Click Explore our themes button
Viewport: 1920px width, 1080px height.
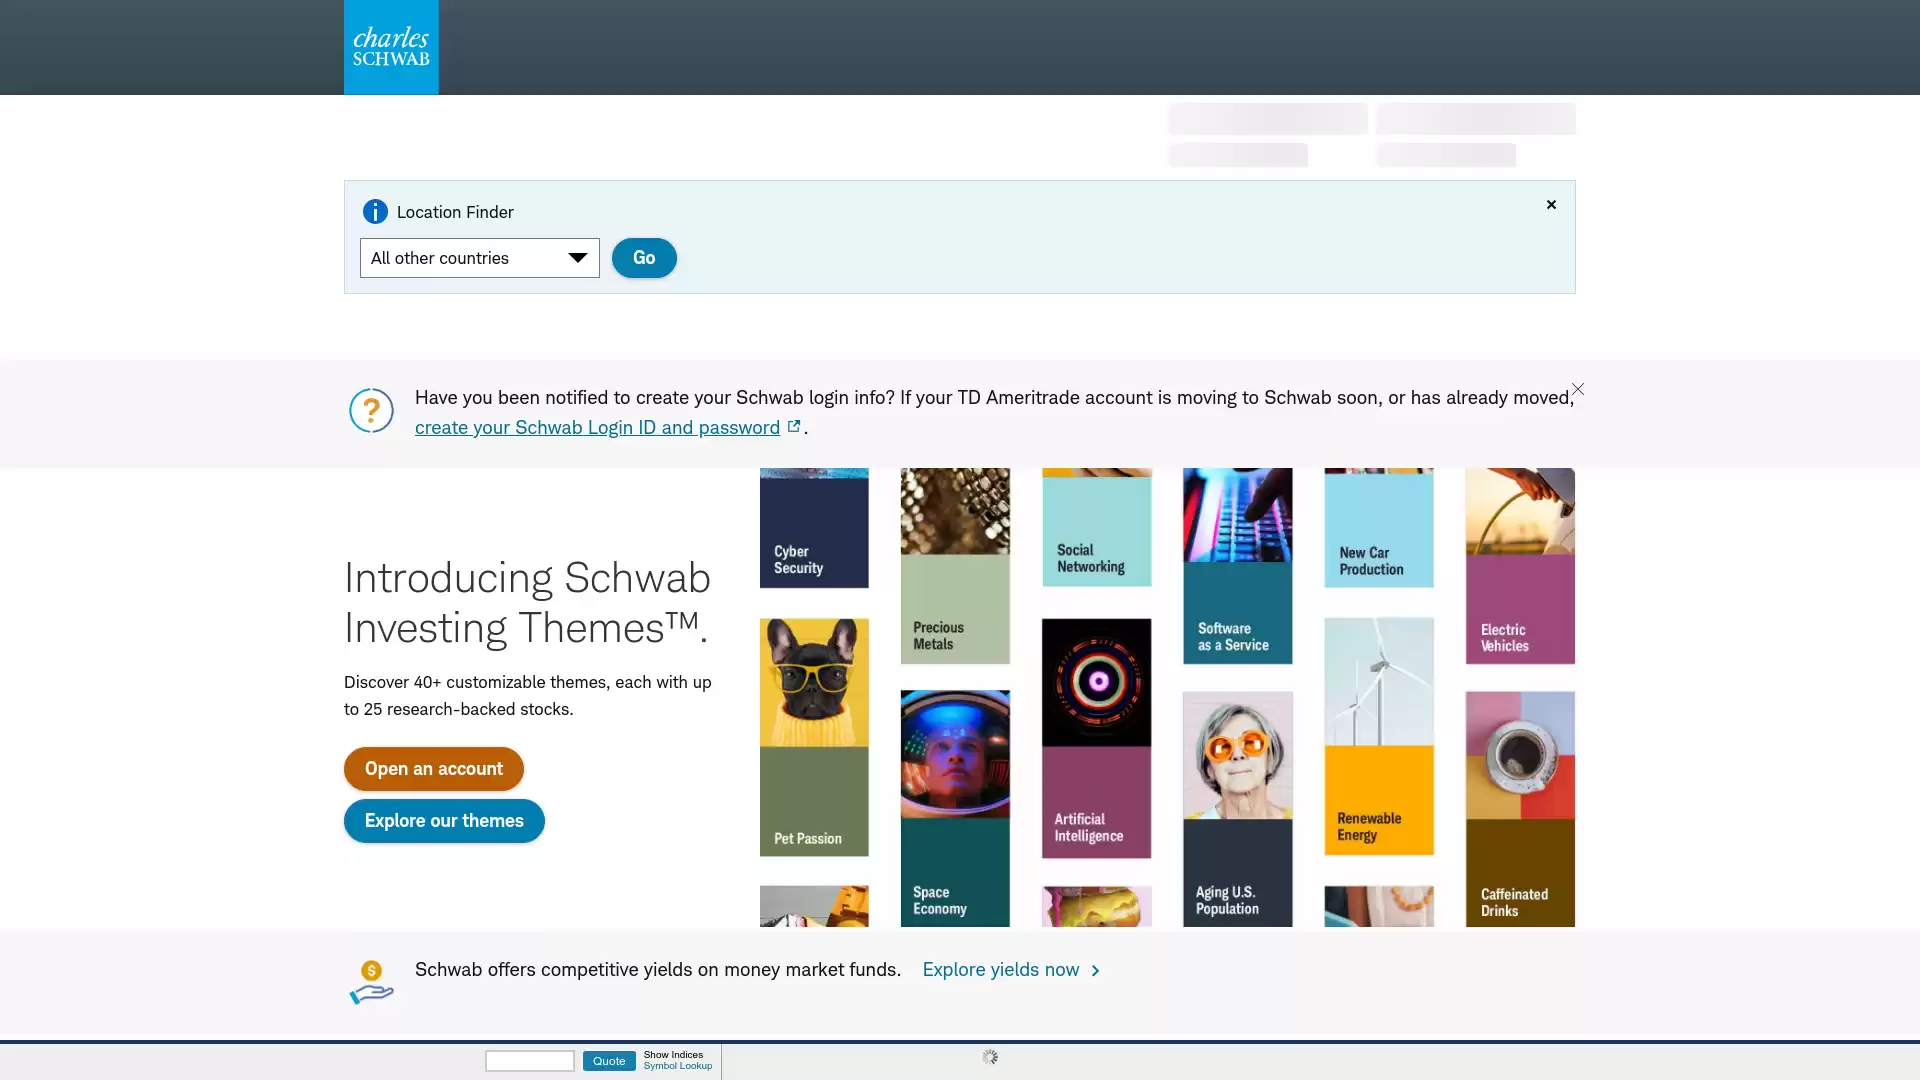[x=444, y=821]
